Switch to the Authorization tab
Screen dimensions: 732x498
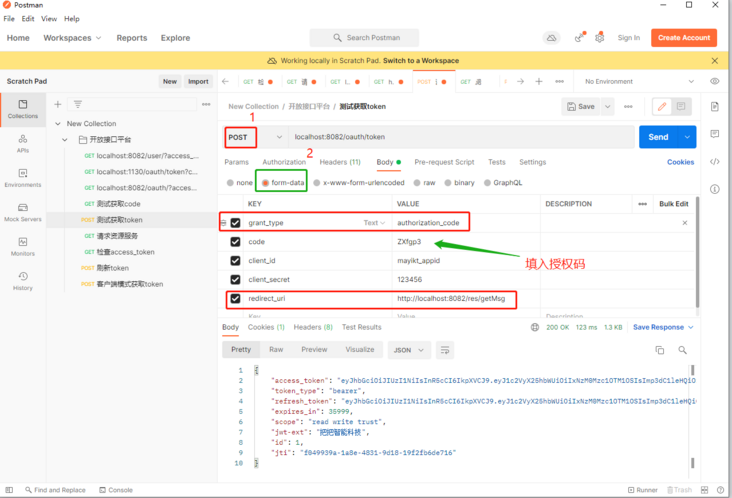[284, 162]
